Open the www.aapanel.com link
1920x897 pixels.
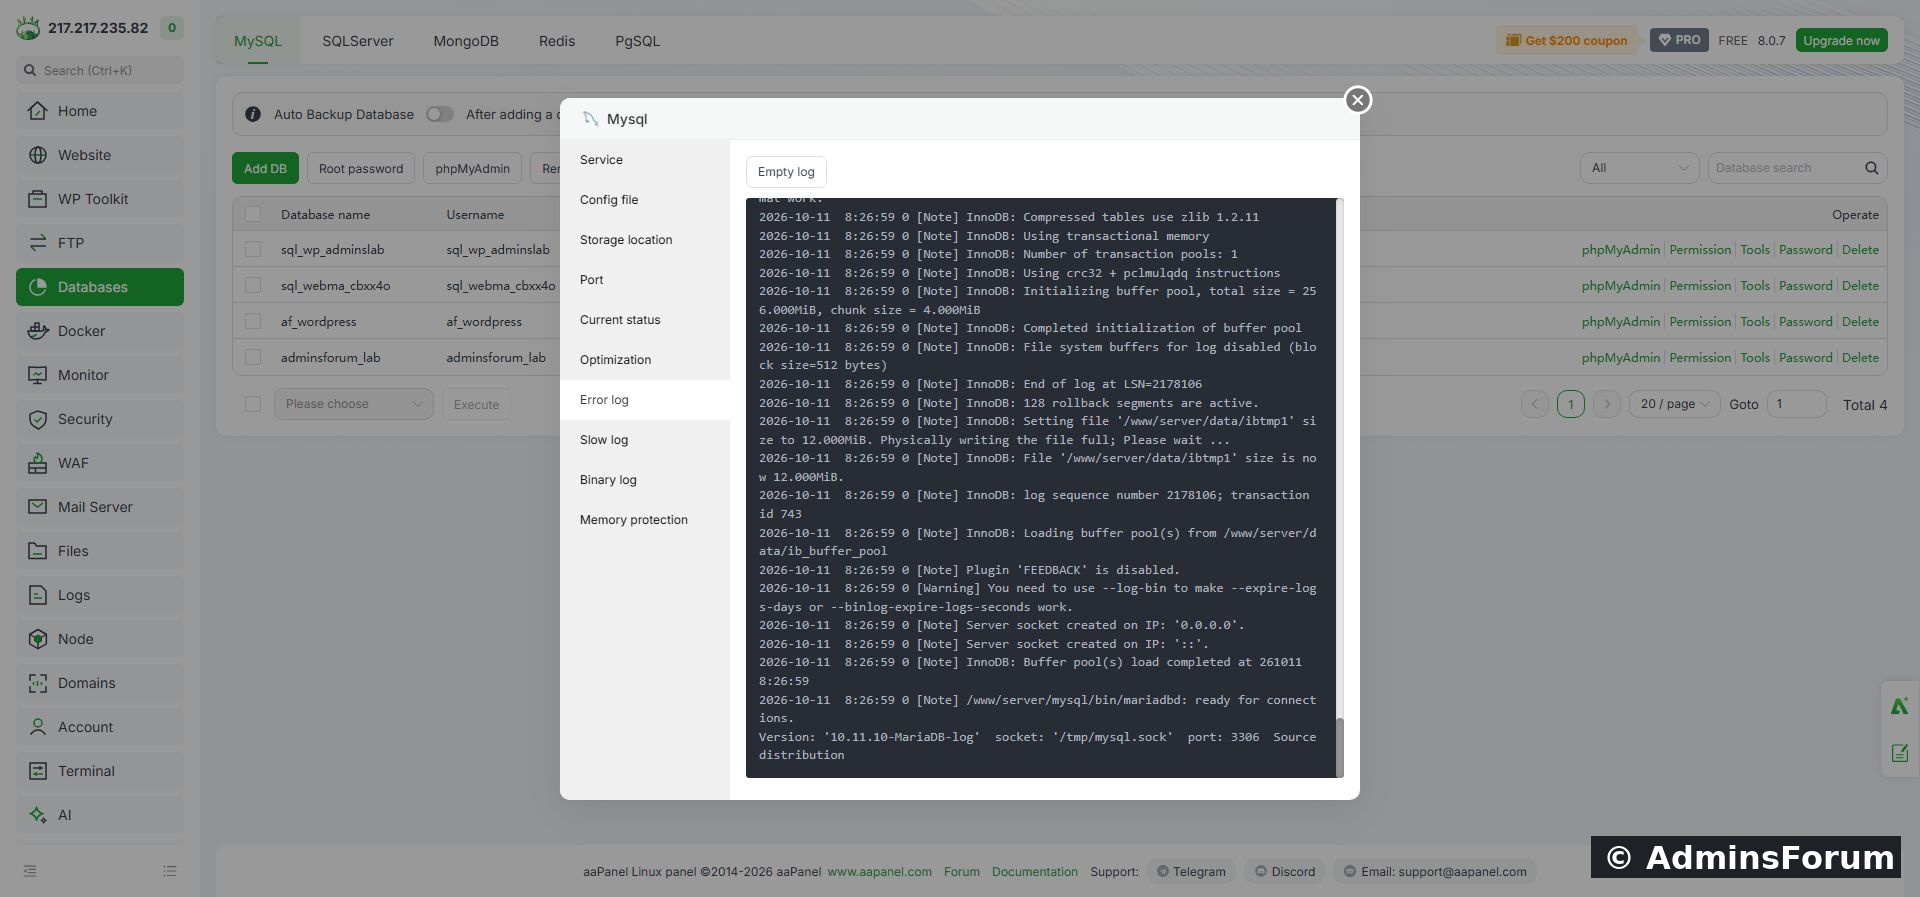[x=880, y=872]
